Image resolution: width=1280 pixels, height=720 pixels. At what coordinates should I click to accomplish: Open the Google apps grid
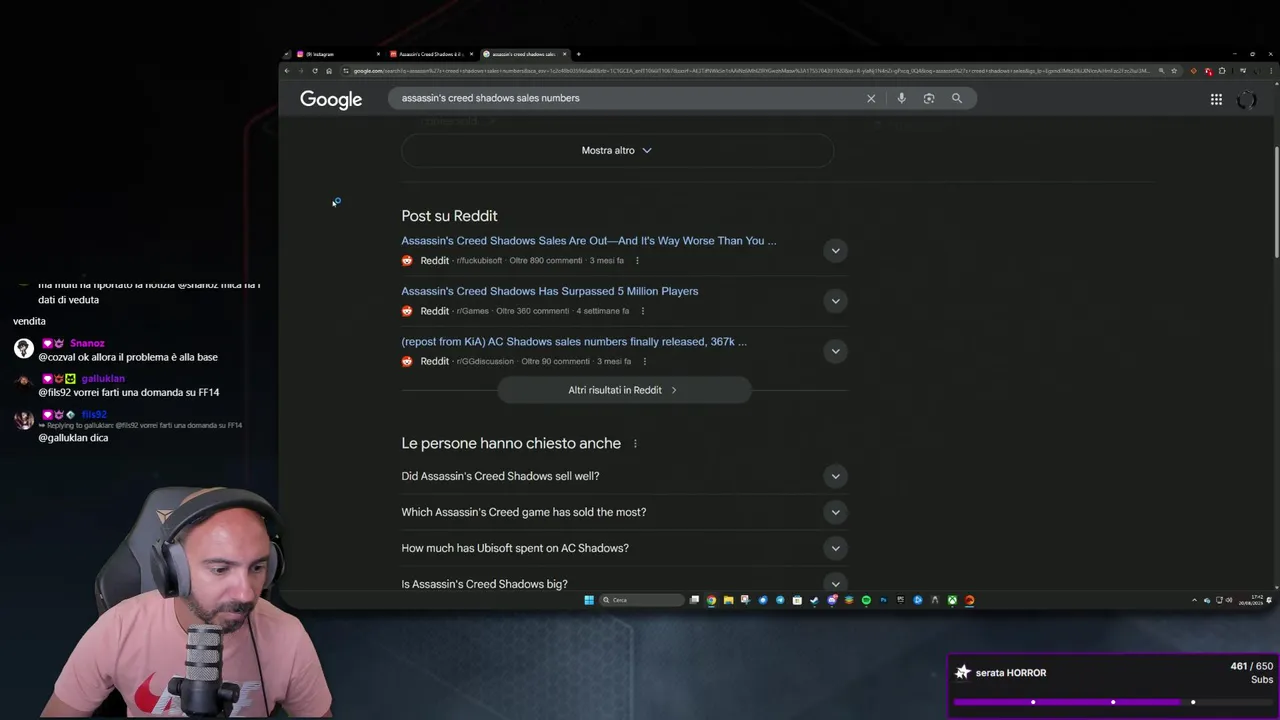click(x=1216, y=99)
